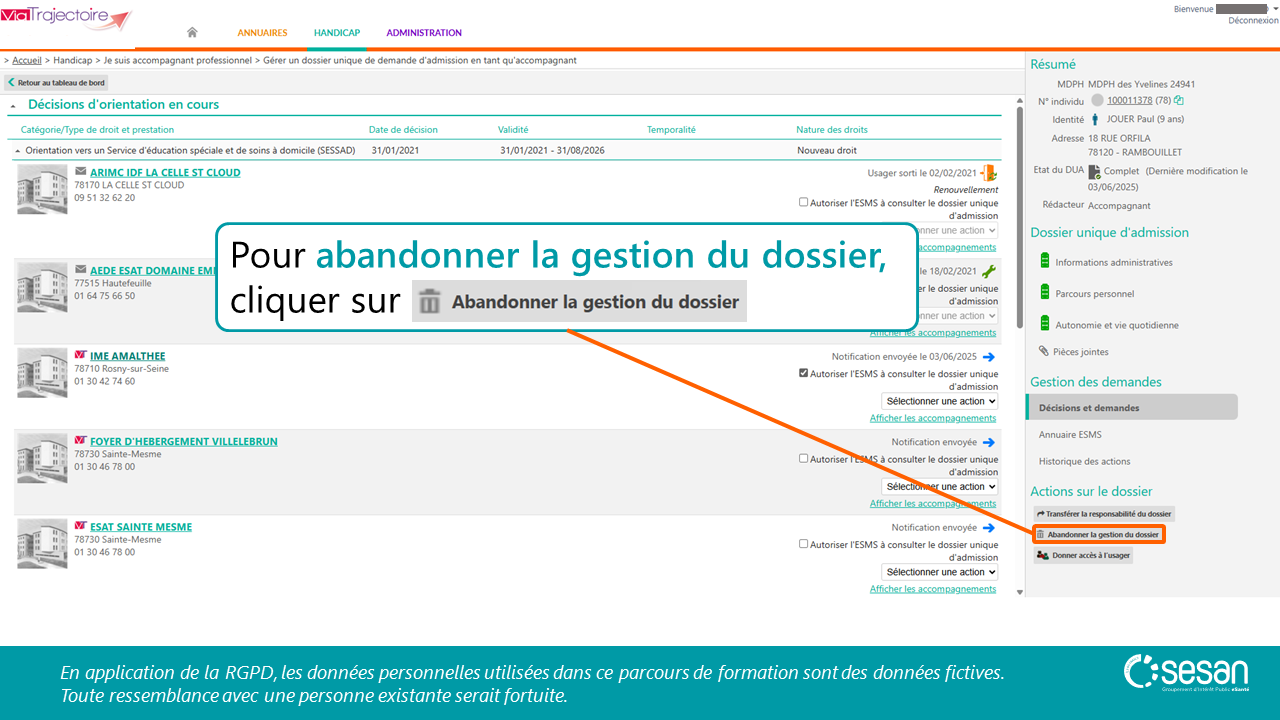The image size is (1280, 720).
Task: Open the IME AMALTHEE building thumbnail
Action: [43, 373]
